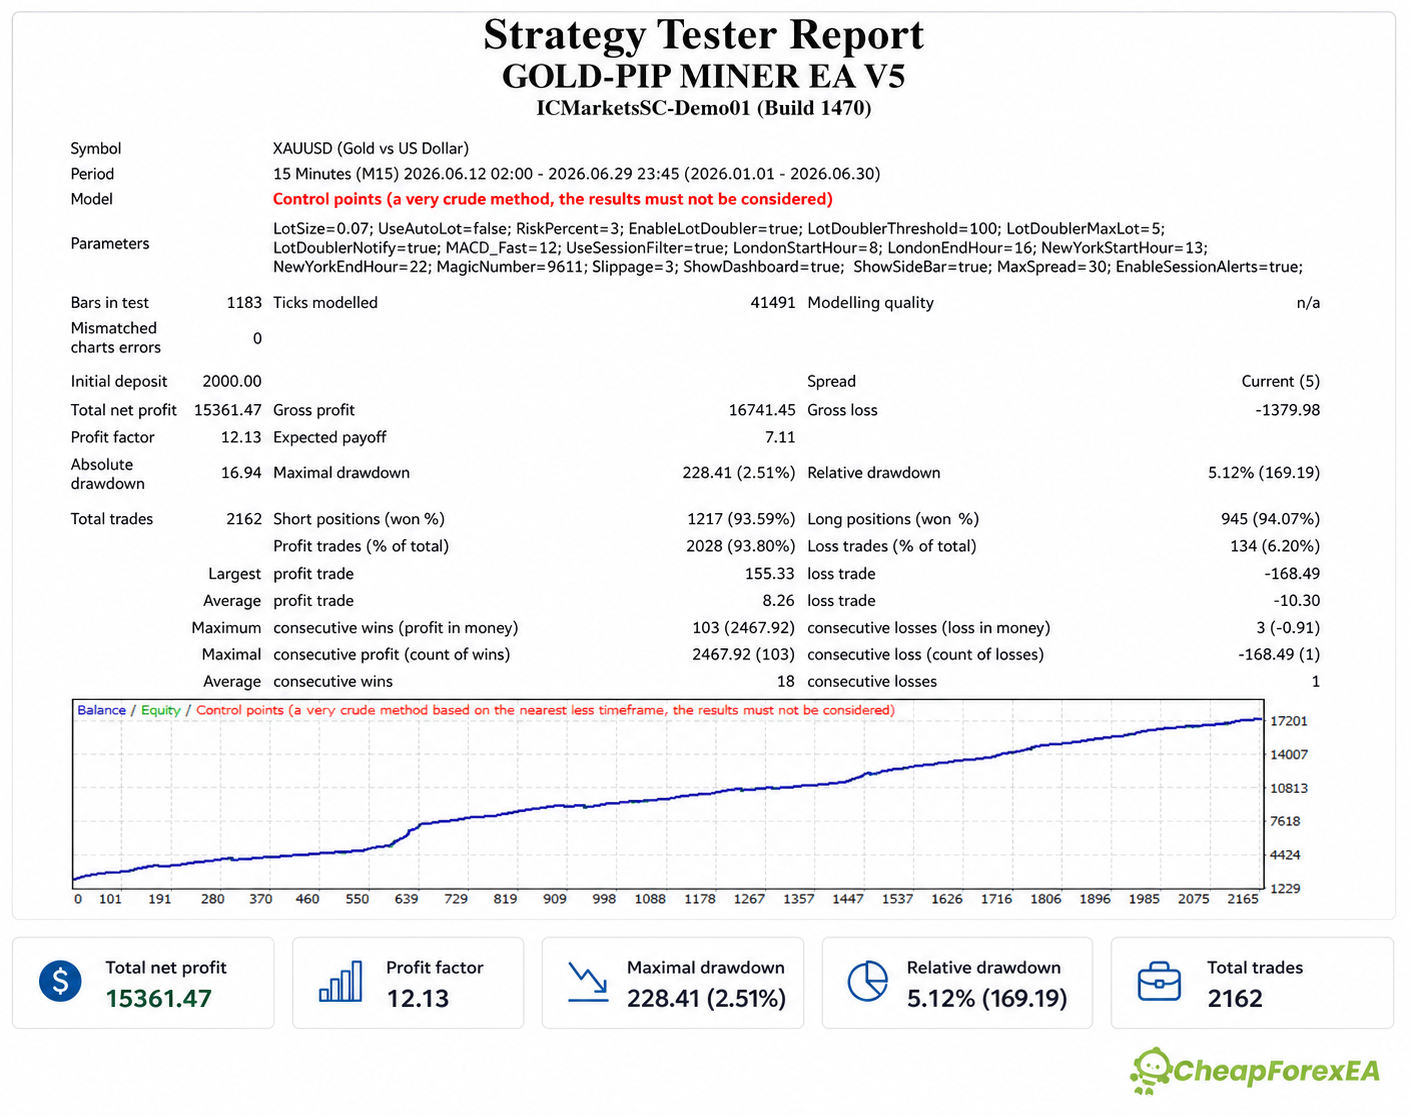Click the Ticks modelled value 41491
Image resolution: width=1410 pixels, height=1115 pixels.
(773, 303)
